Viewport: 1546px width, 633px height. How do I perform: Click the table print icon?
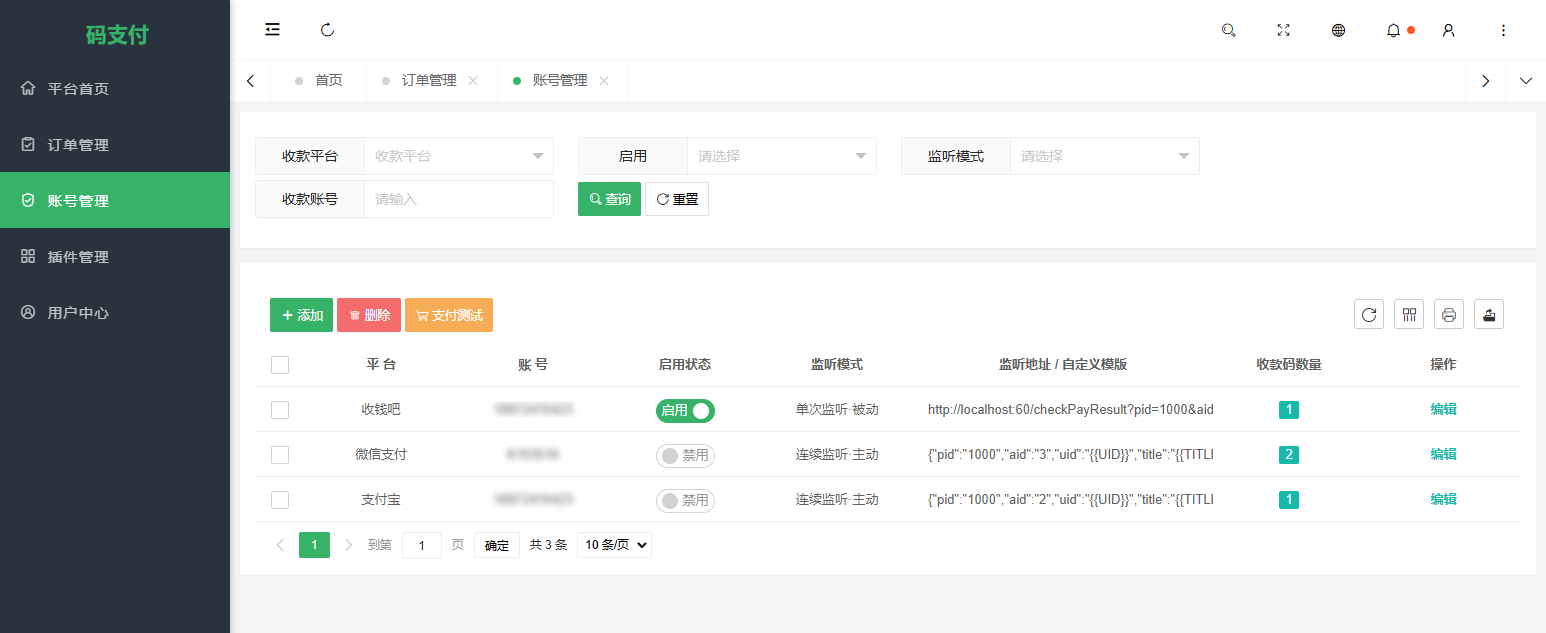click(x=1449, y=315)
